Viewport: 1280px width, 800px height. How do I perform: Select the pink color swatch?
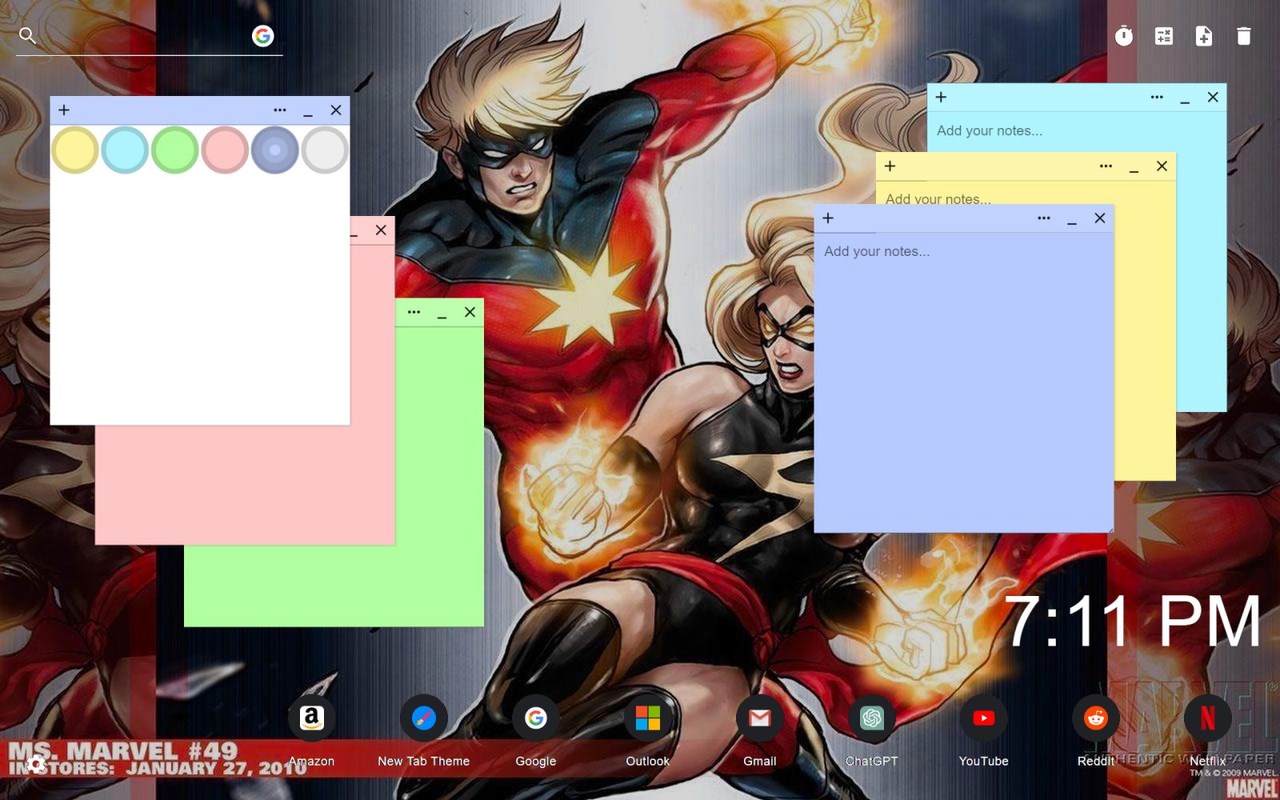pos(225,150)
